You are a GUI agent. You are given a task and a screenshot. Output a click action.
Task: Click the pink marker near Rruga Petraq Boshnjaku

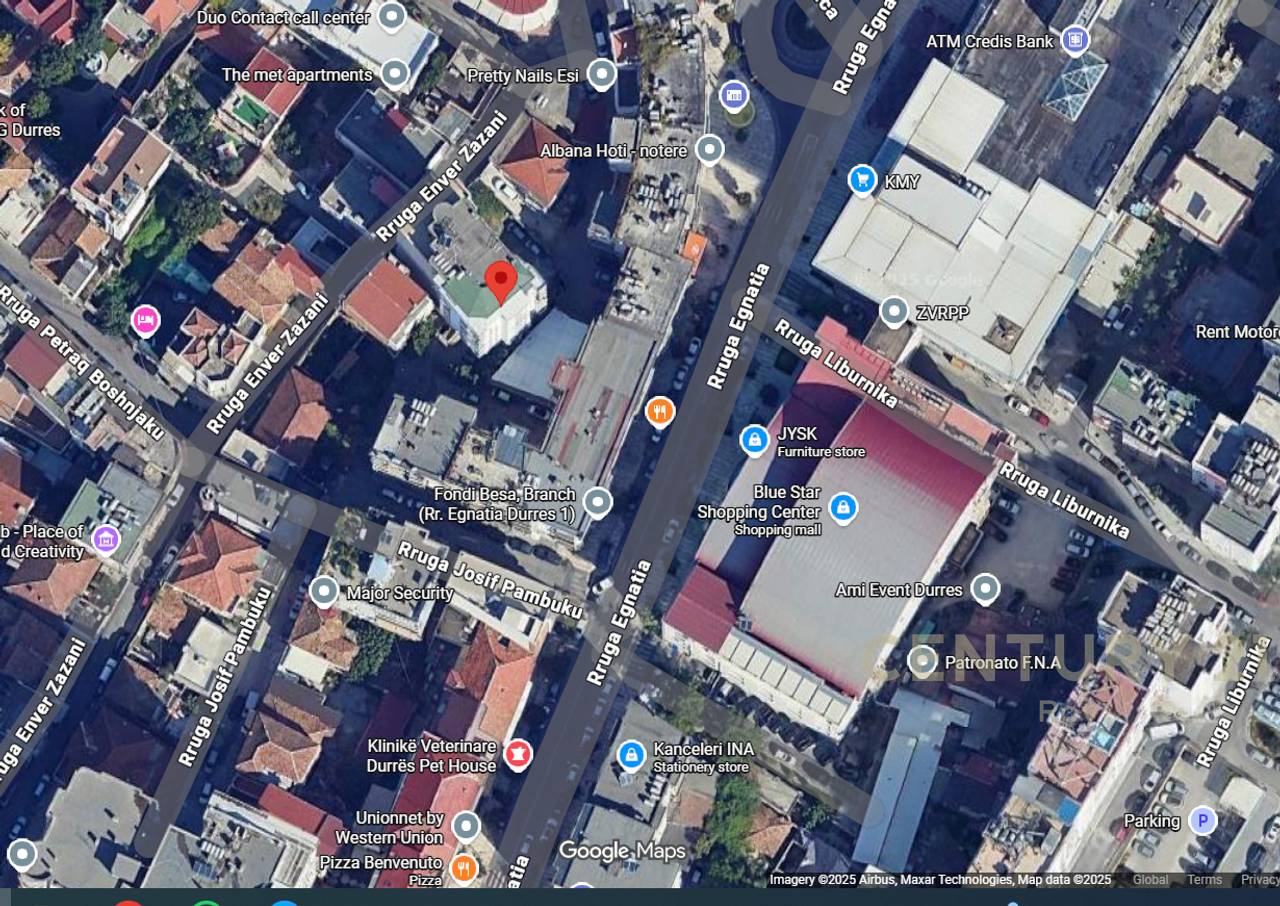(x=147, y=319)
